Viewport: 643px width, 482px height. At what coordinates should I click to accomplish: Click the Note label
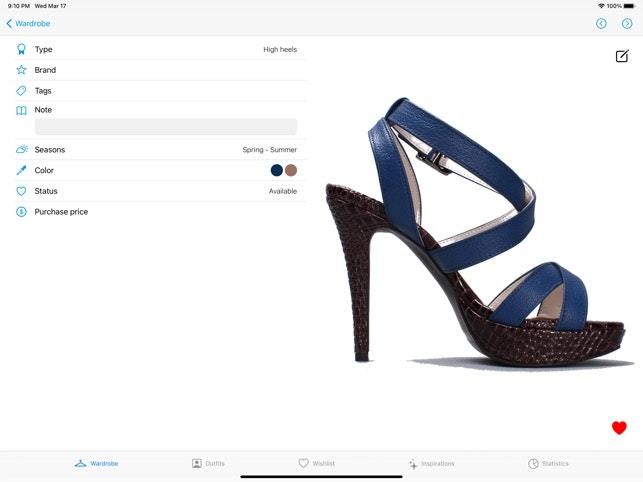(43, 110)
